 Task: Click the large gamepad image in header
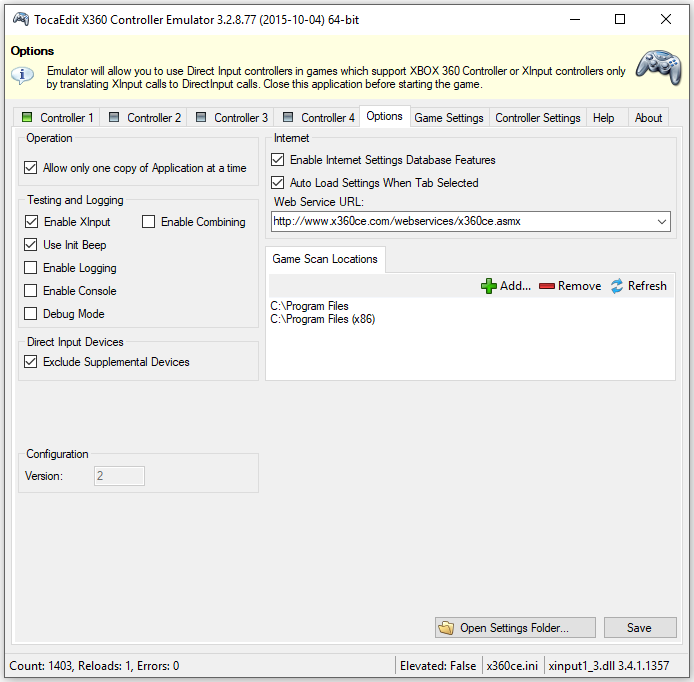[x=659, y=68]
